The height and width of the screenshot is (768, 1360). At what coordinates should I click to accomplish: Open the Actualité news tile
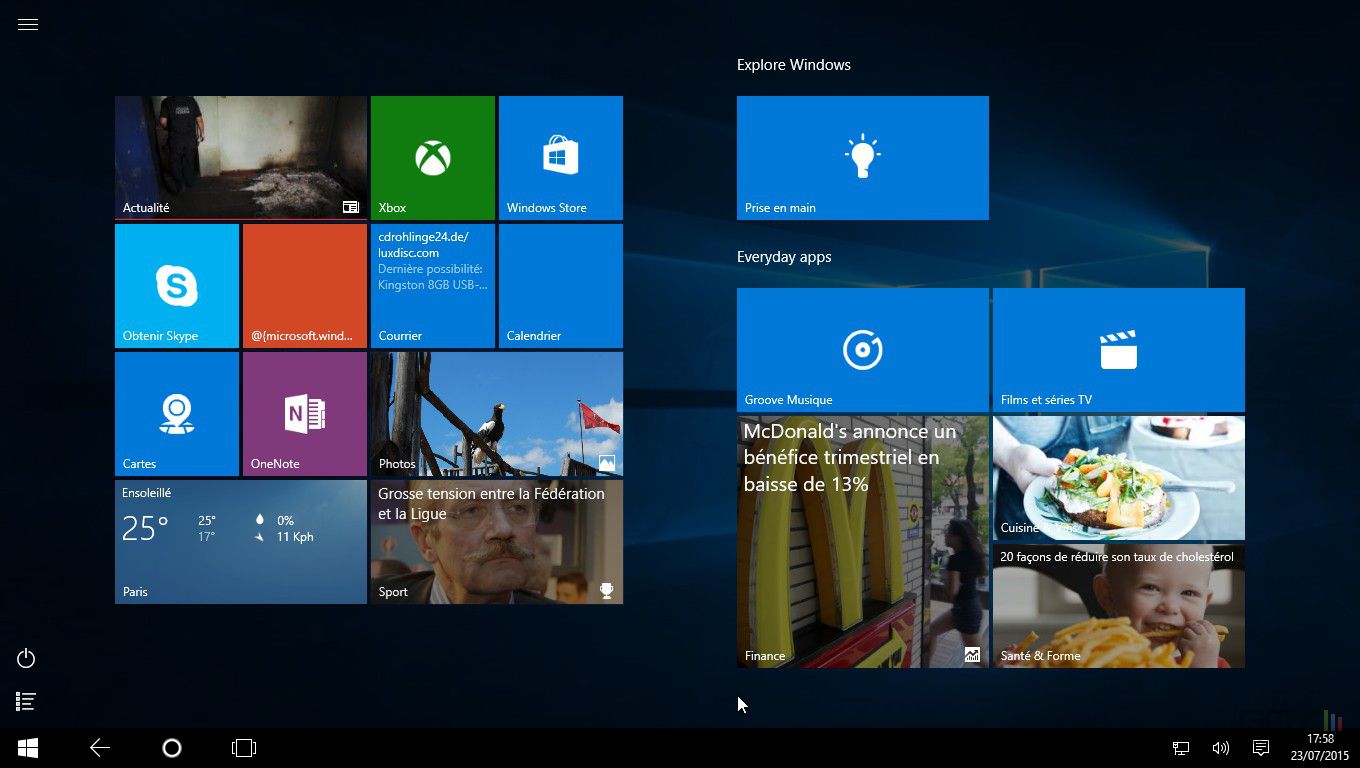pos(241,158)
